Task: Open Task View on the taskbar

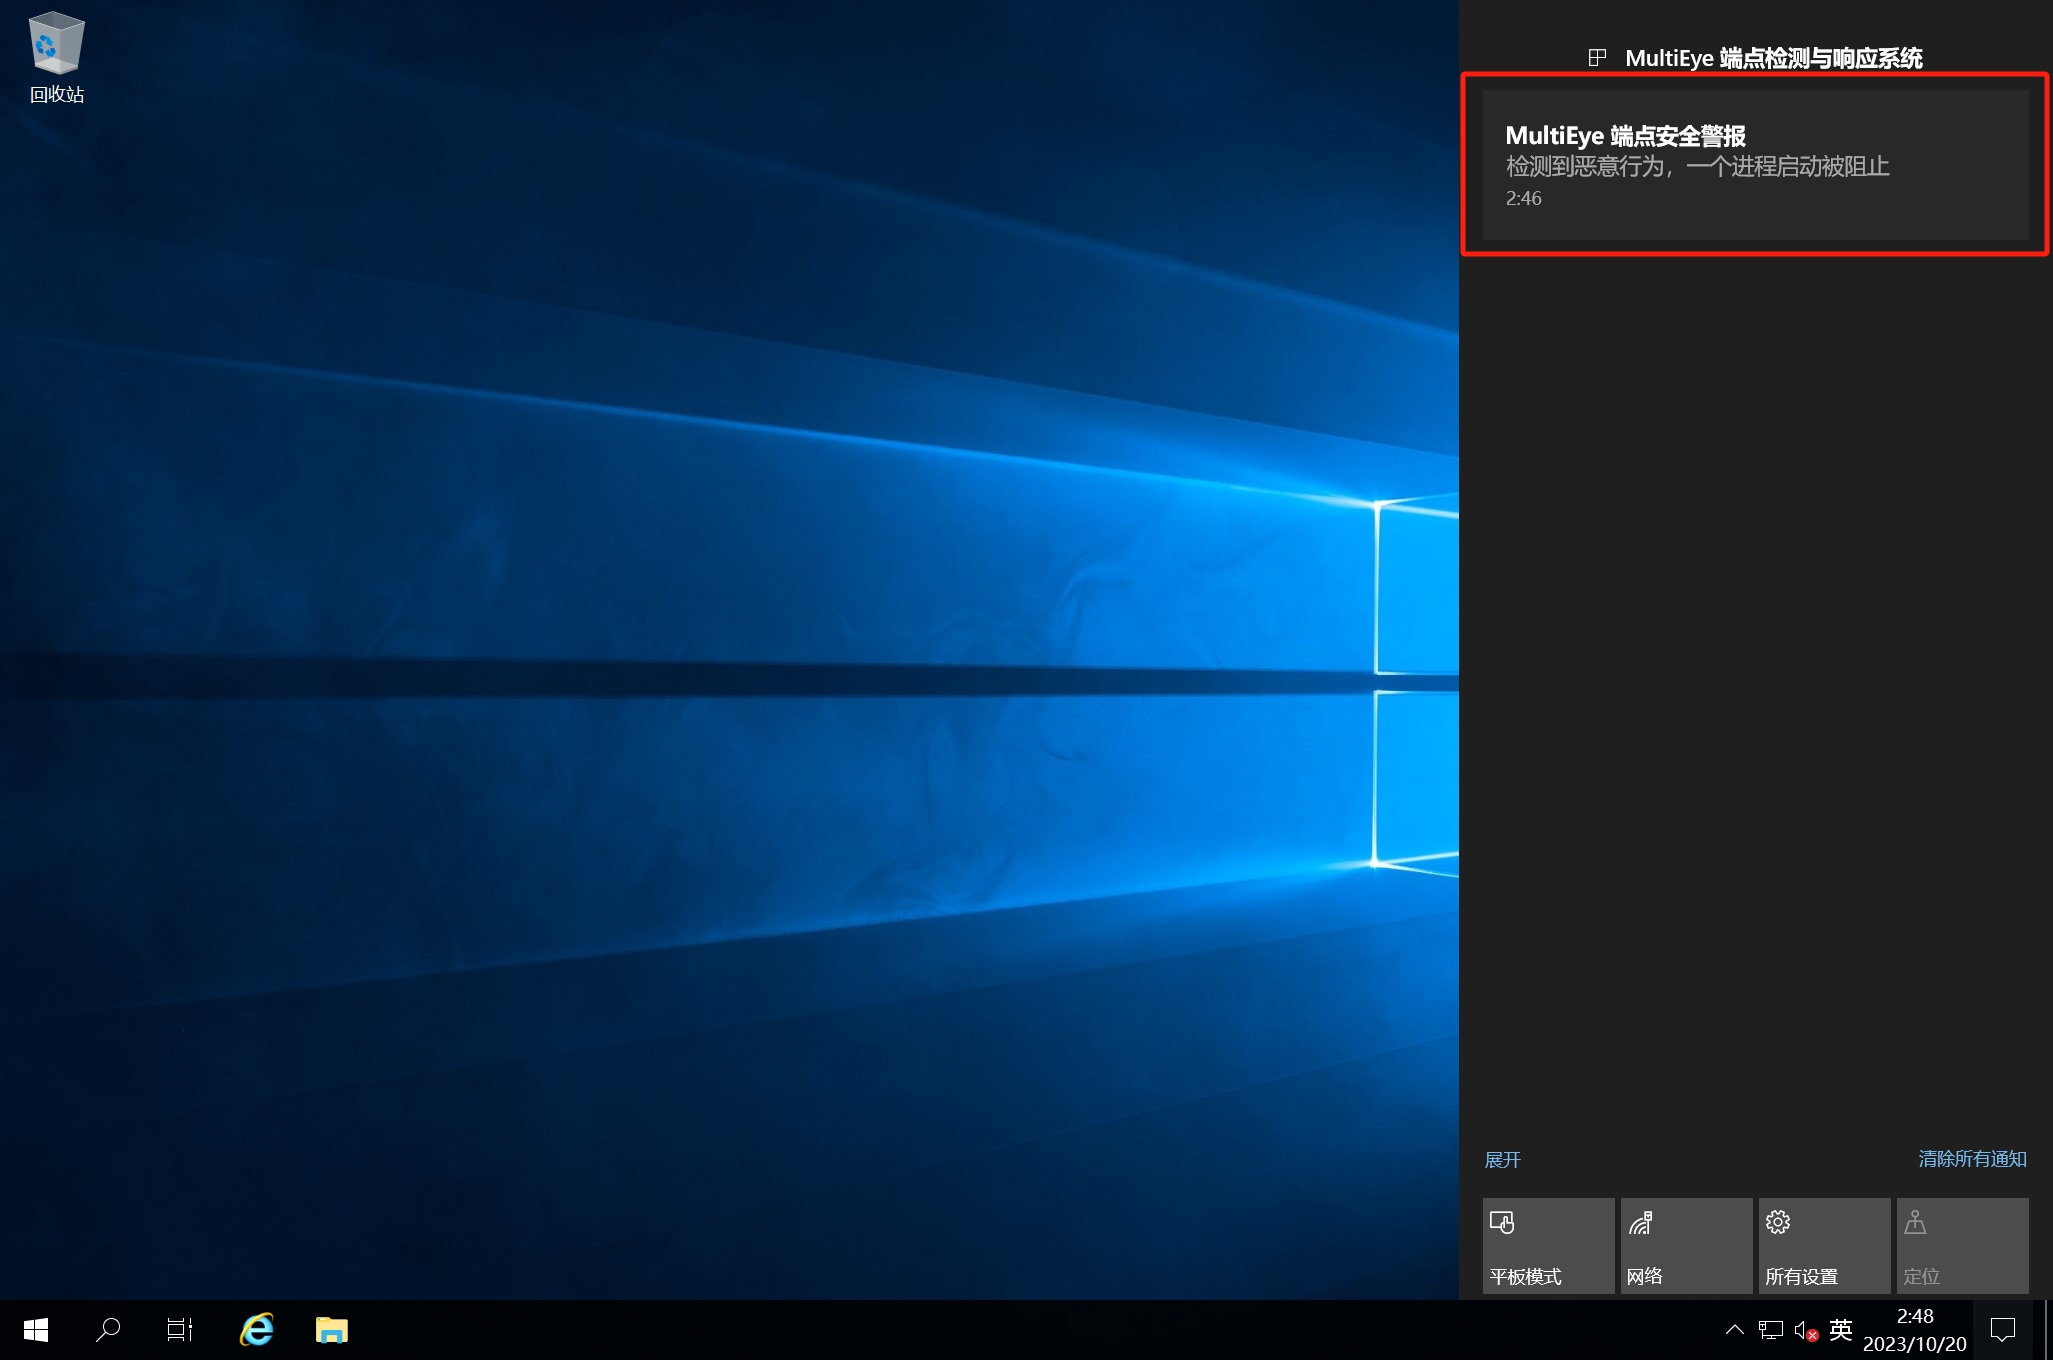Action: [x=180, y=1330]
